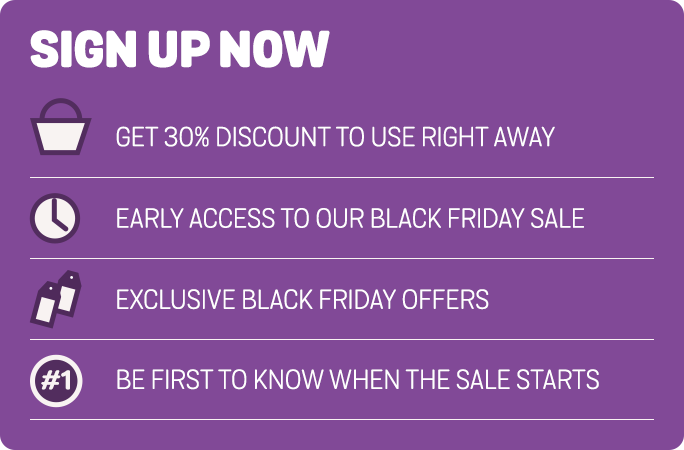Screen dimensions: 684x450
Task: Open Early Access to Black Friday Sale line
Action: (x=350, y=218)
